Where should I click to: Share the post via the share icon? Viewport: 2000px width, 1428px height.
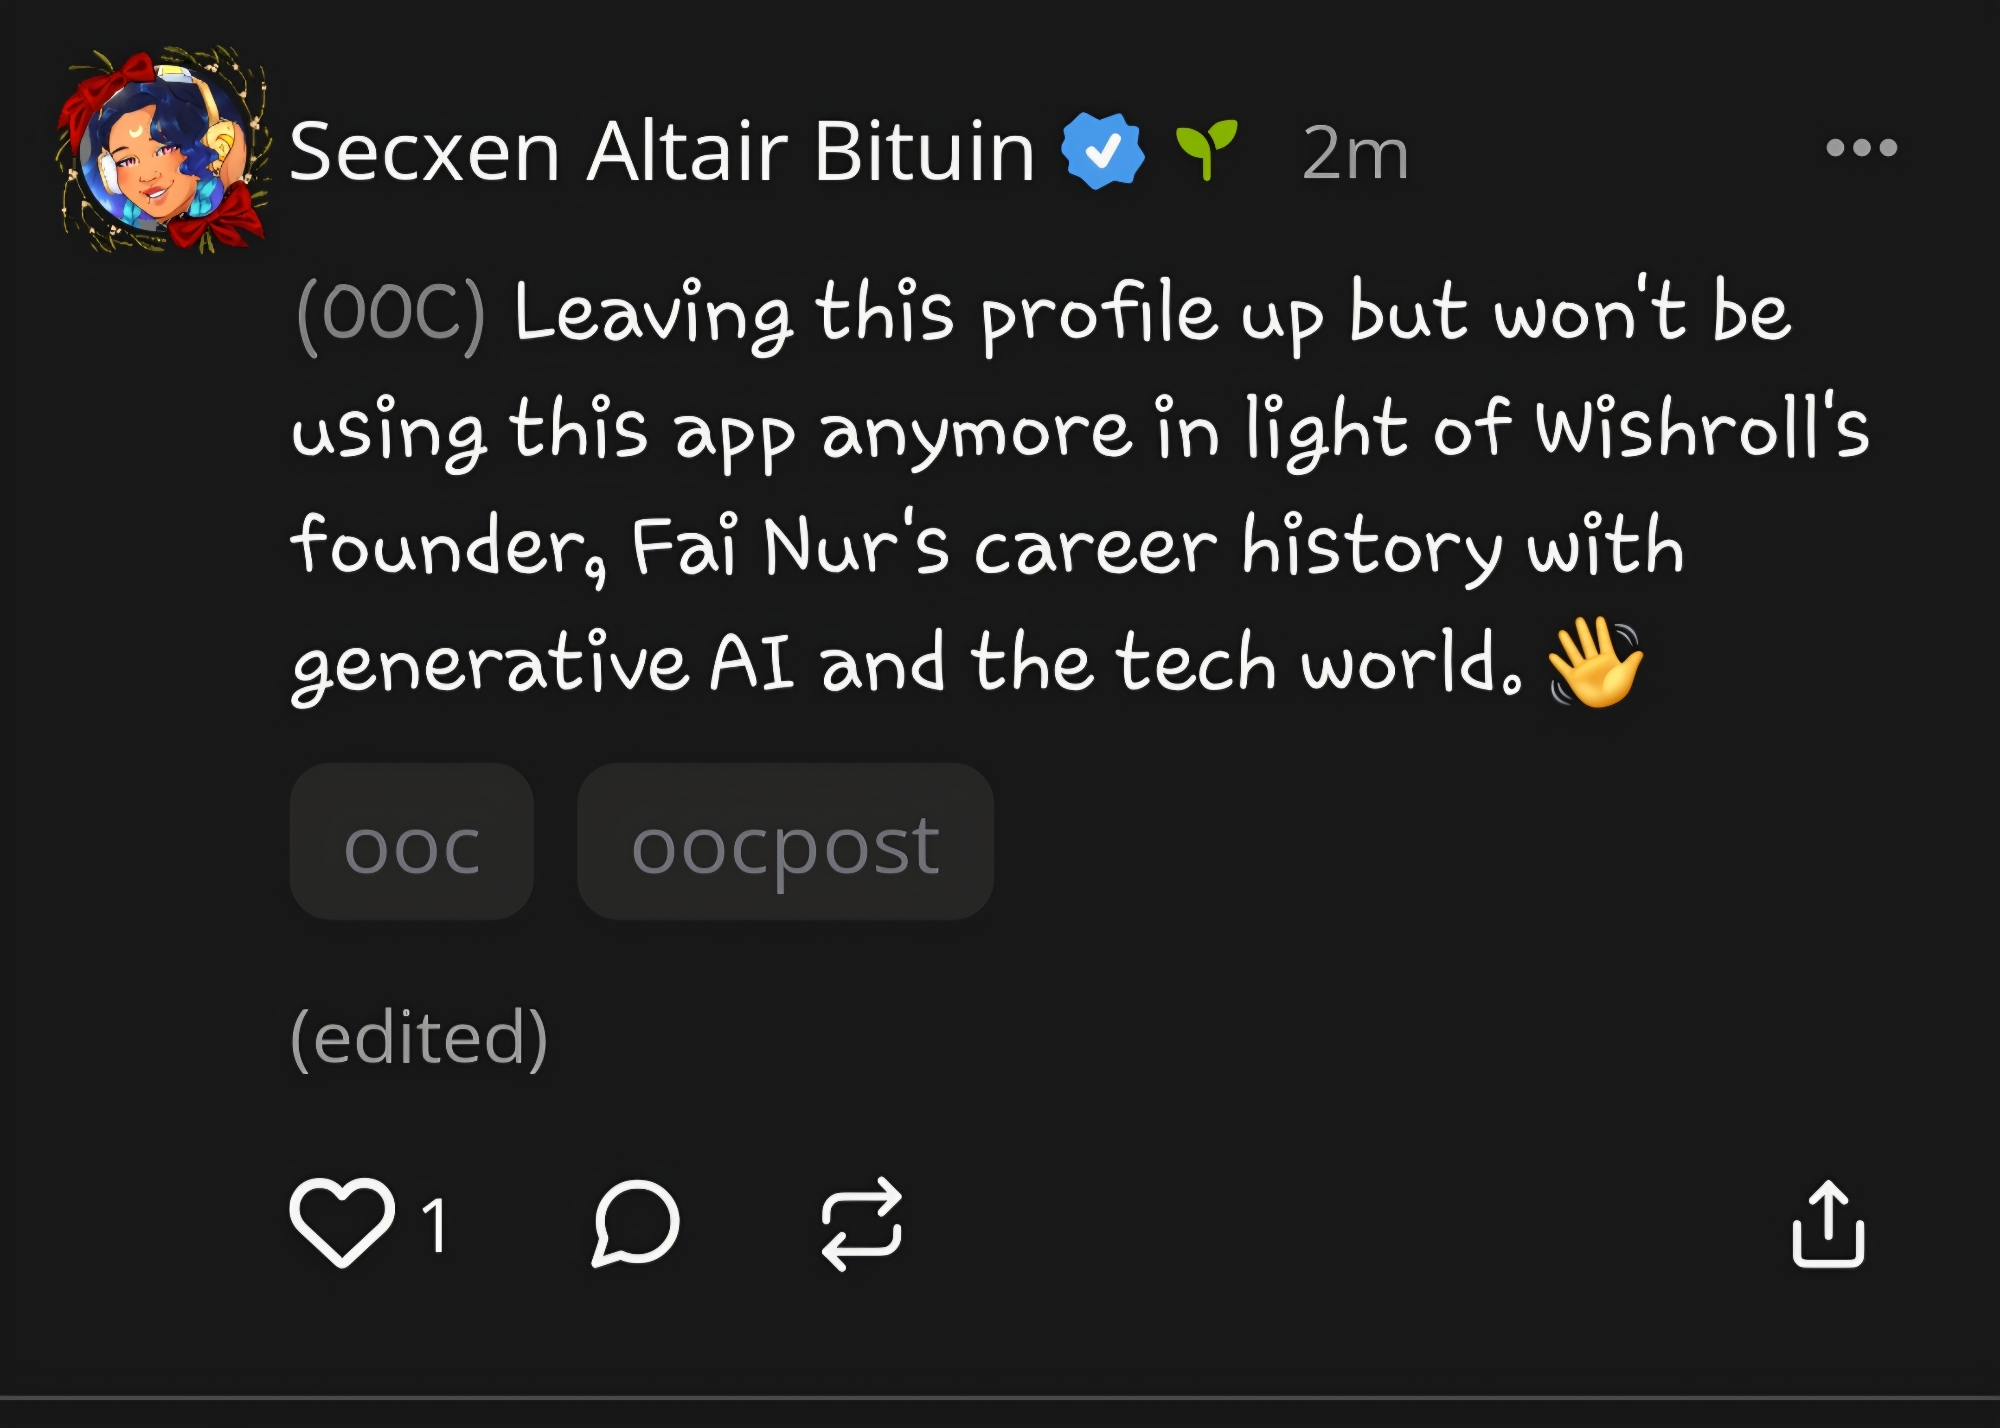point(1828,1224)
